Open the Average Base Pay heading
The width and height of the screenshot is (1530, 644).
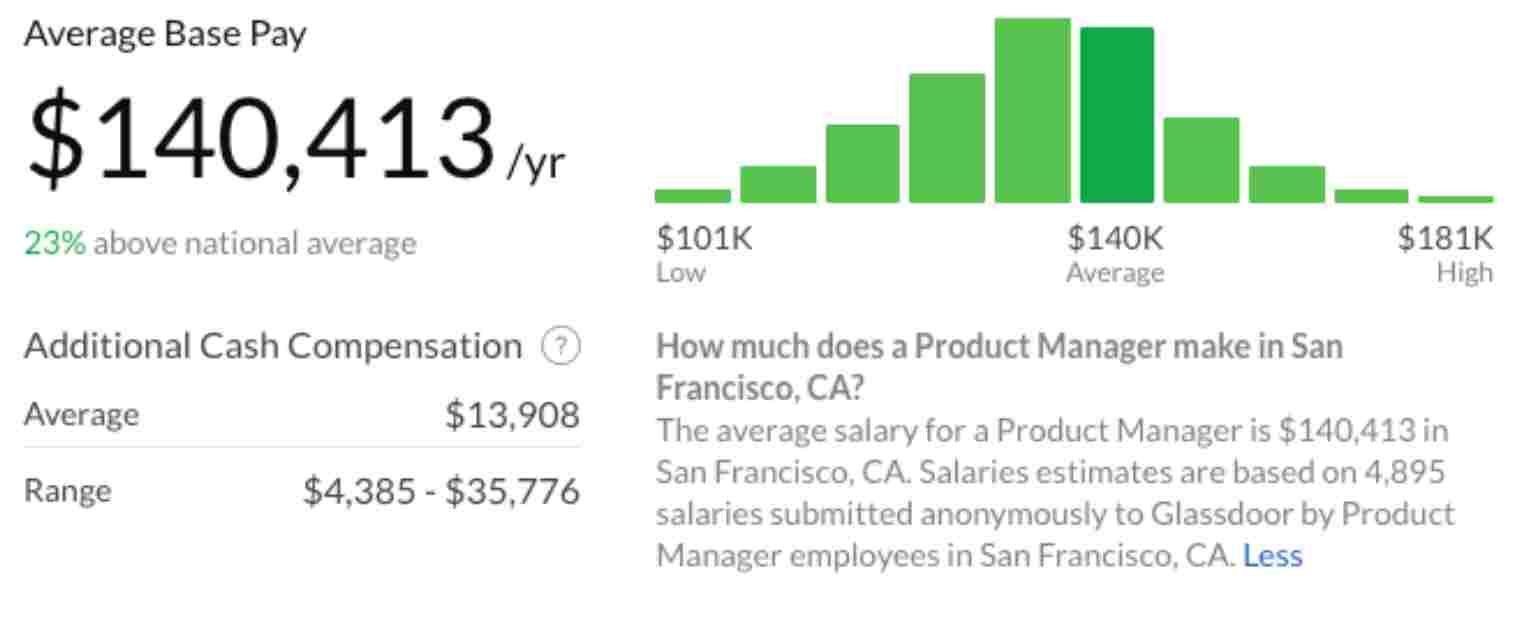(165, 31)
